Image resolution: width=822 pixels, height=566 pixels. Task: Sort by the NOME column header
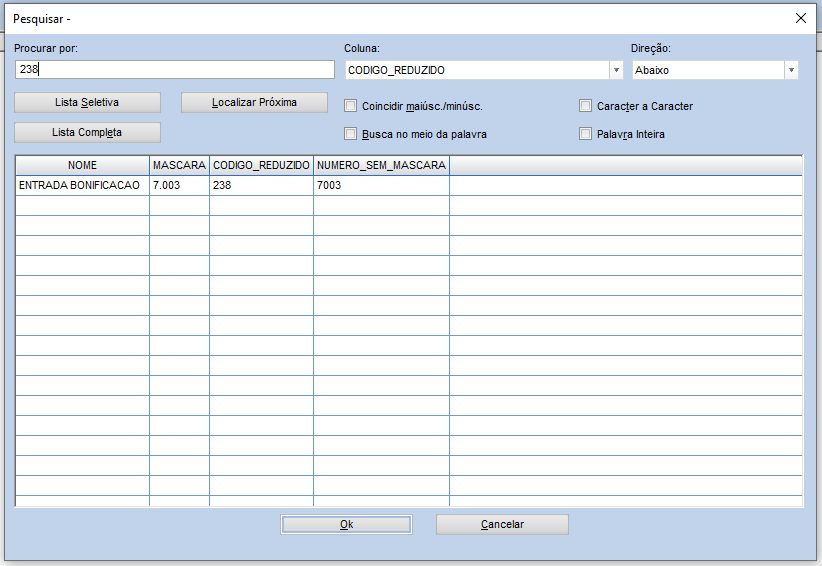point(83,165)
